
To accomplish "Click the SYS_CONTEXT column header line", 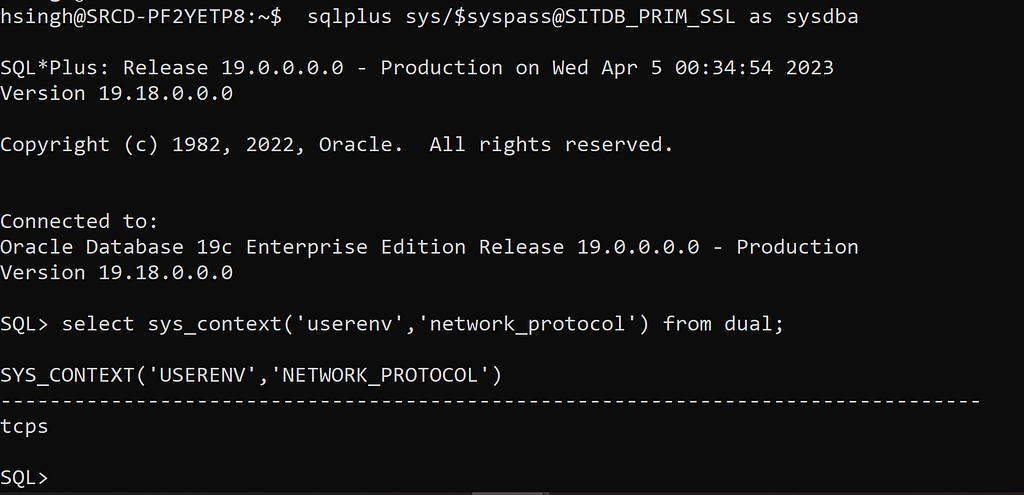I will [x=251, y=375].
